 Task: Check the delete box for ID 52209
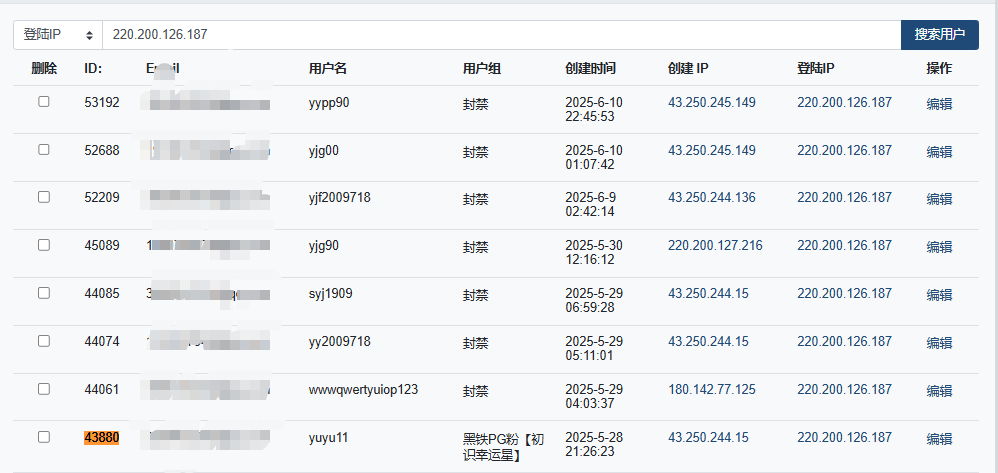tap(43, 197)
